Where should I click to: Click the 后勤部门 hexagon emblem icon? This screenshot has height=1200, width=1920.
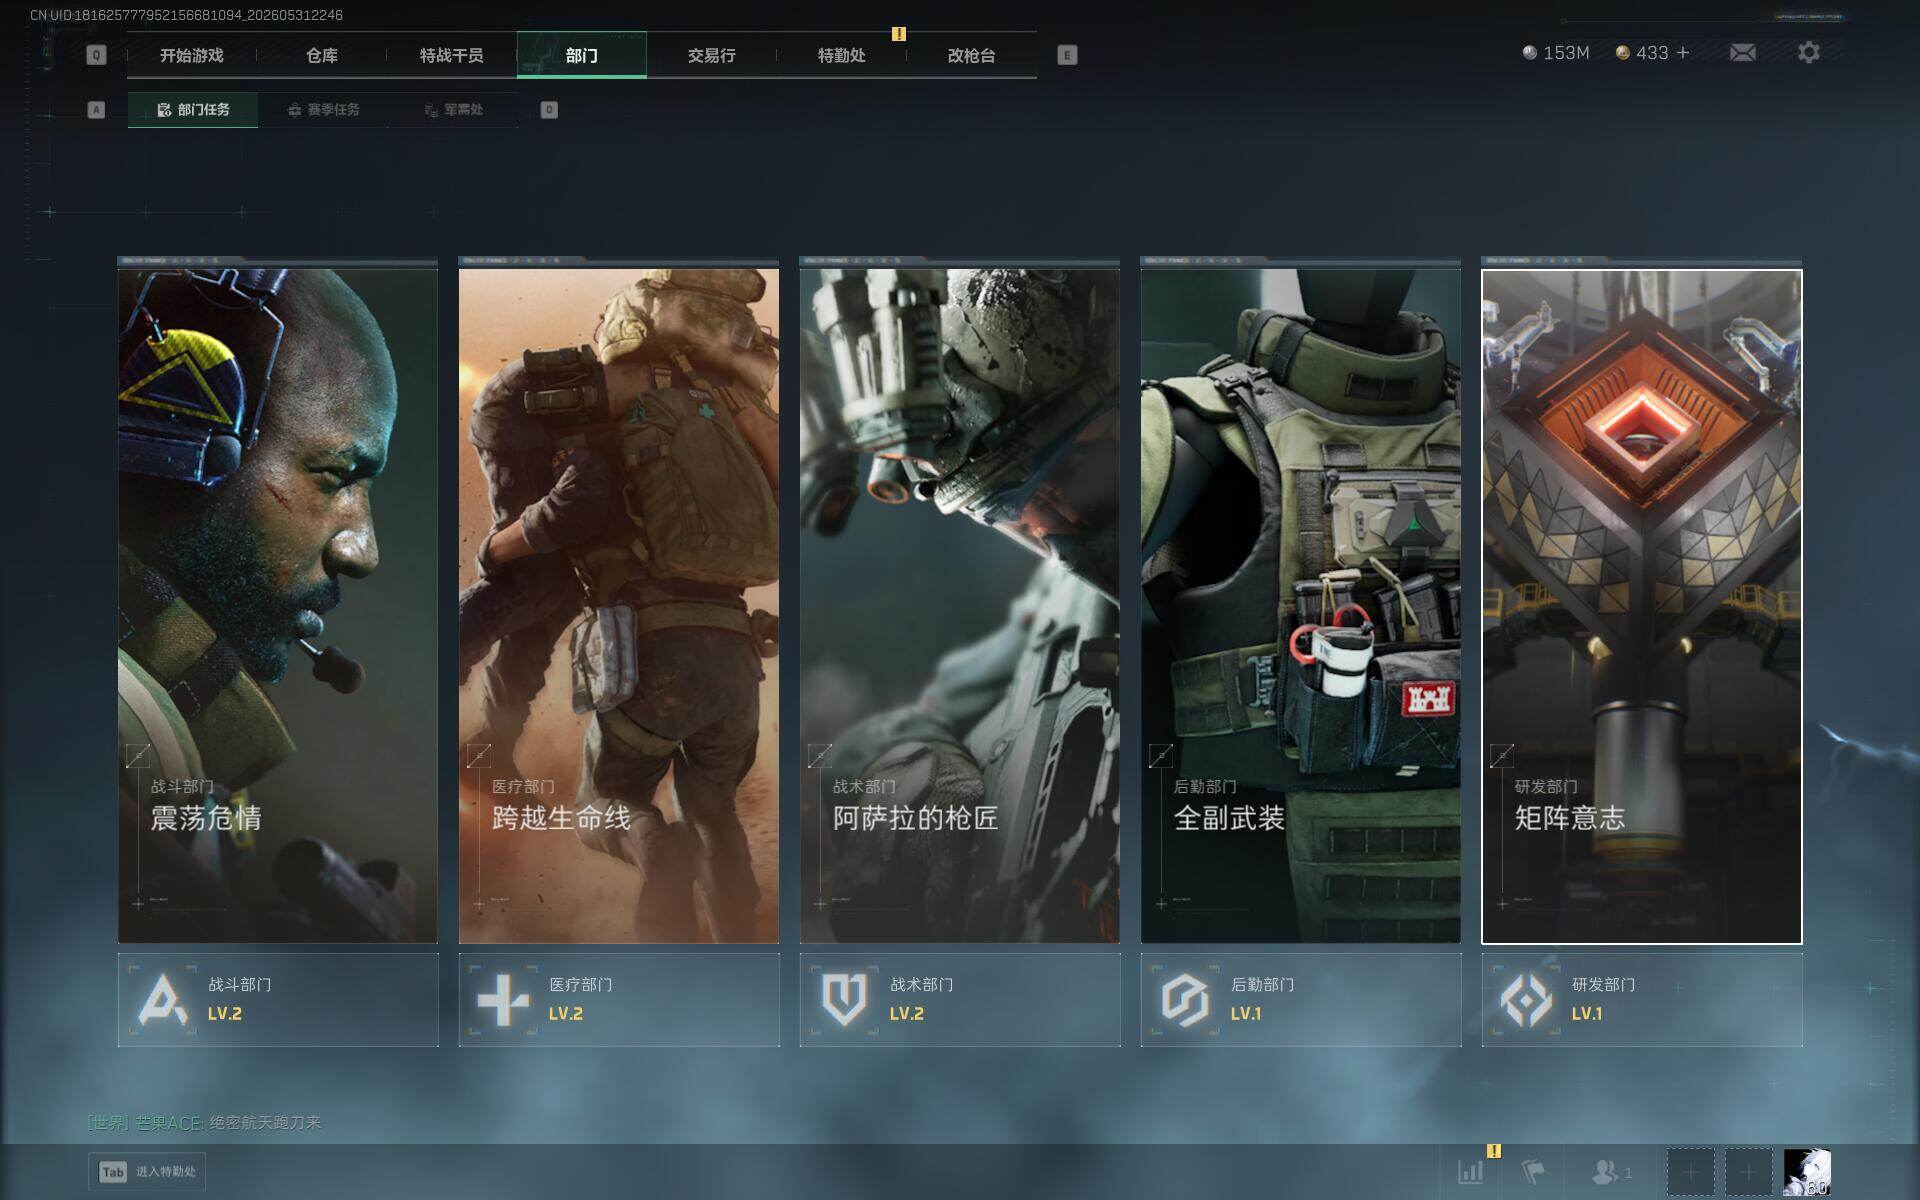coord(1185,999)
